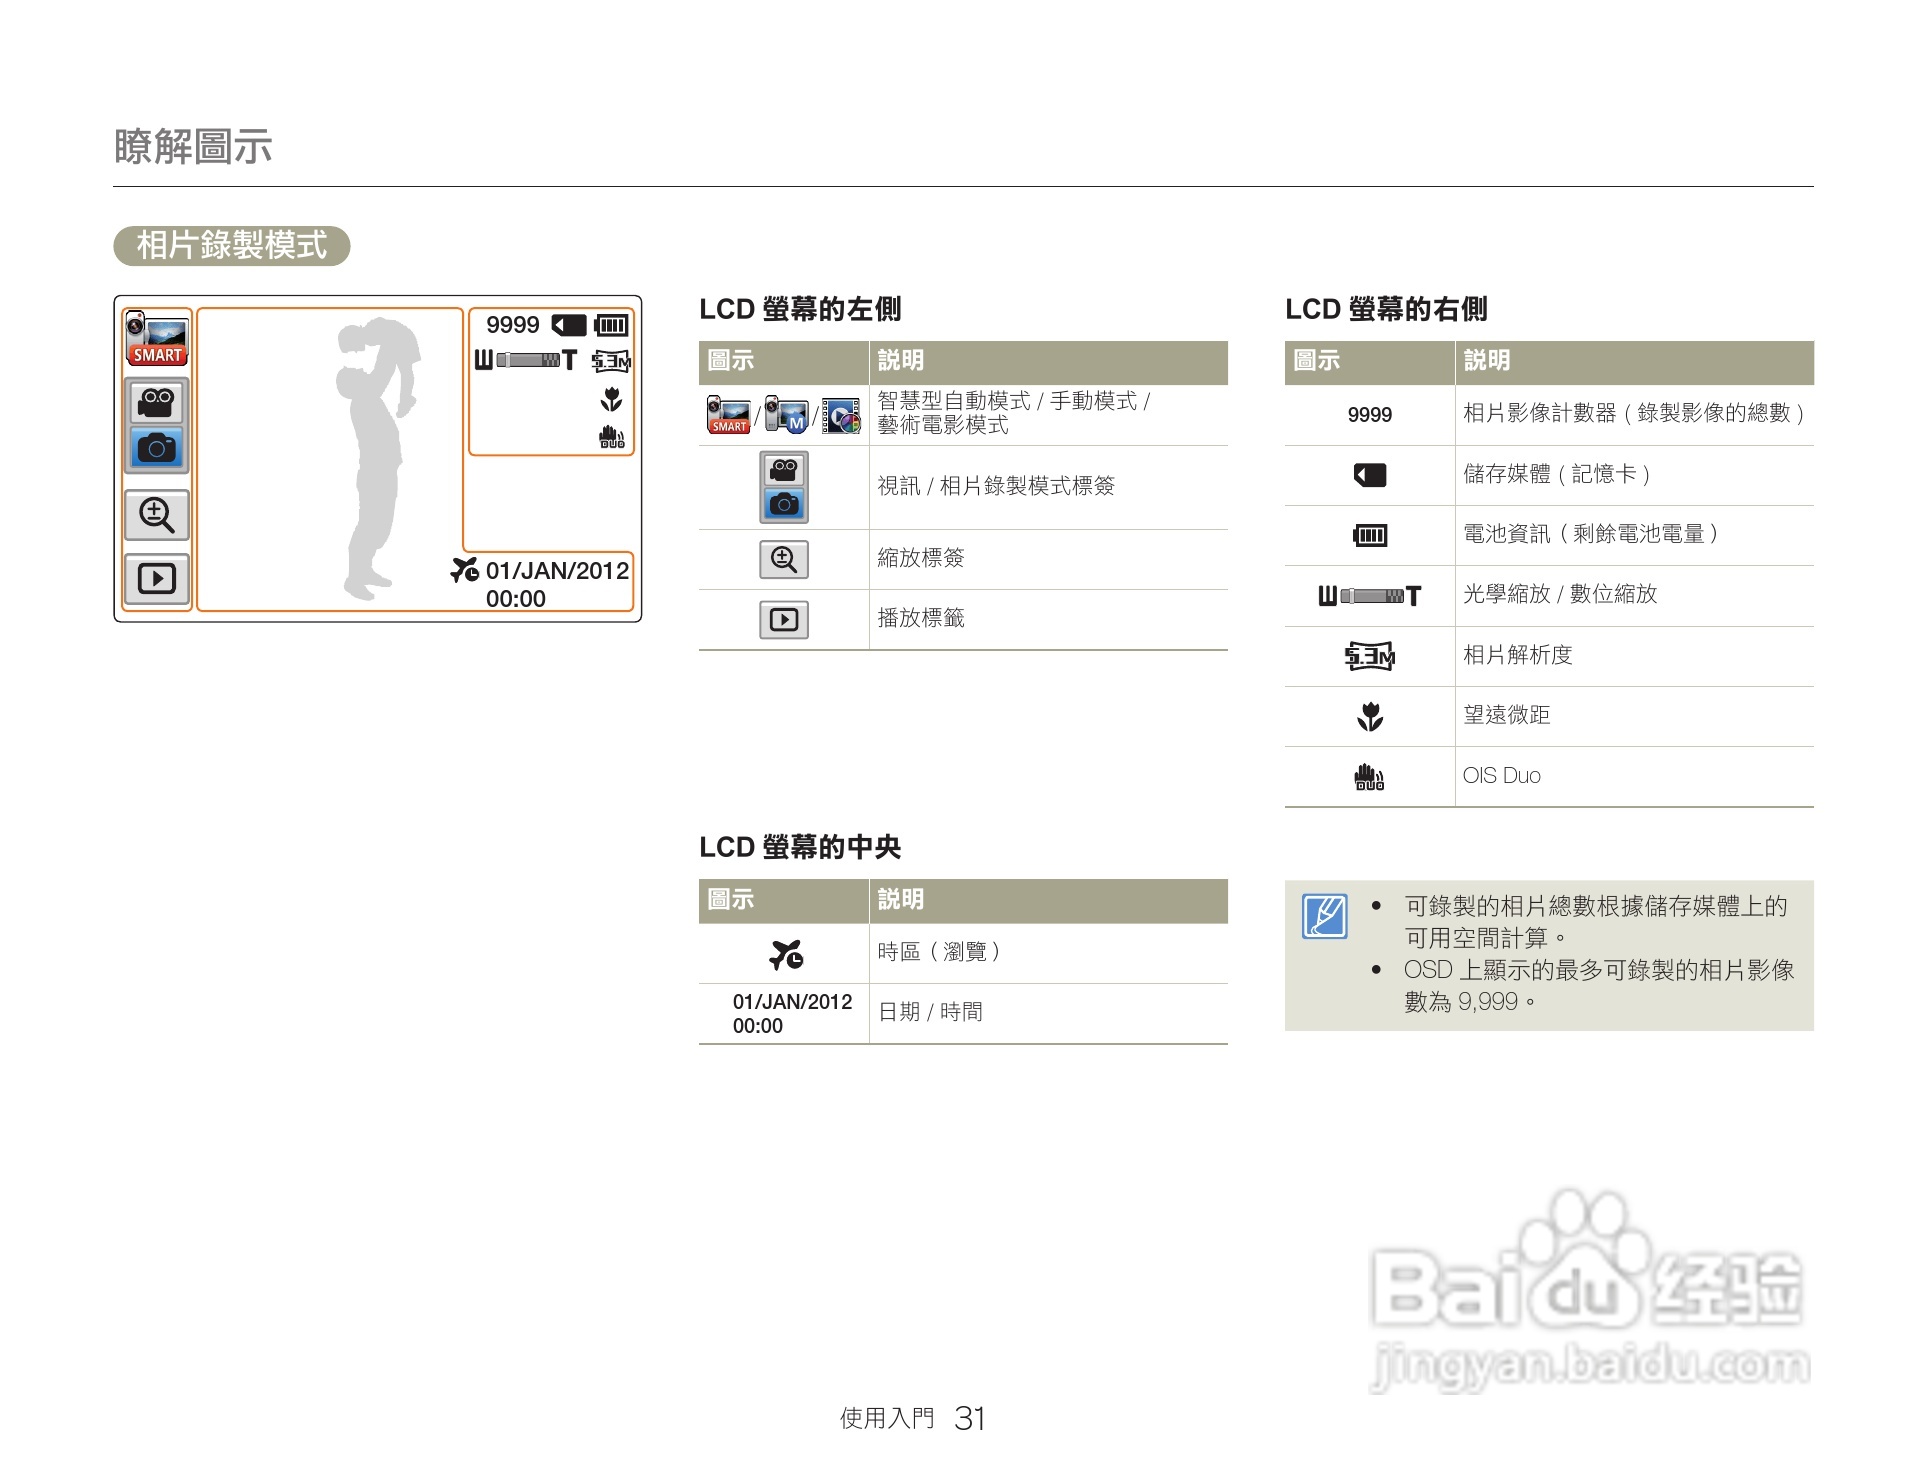The image size is (1928, 1474).
Task: Tap the zoom magnifier tab on LCD preview
Action: coord(157,515)
